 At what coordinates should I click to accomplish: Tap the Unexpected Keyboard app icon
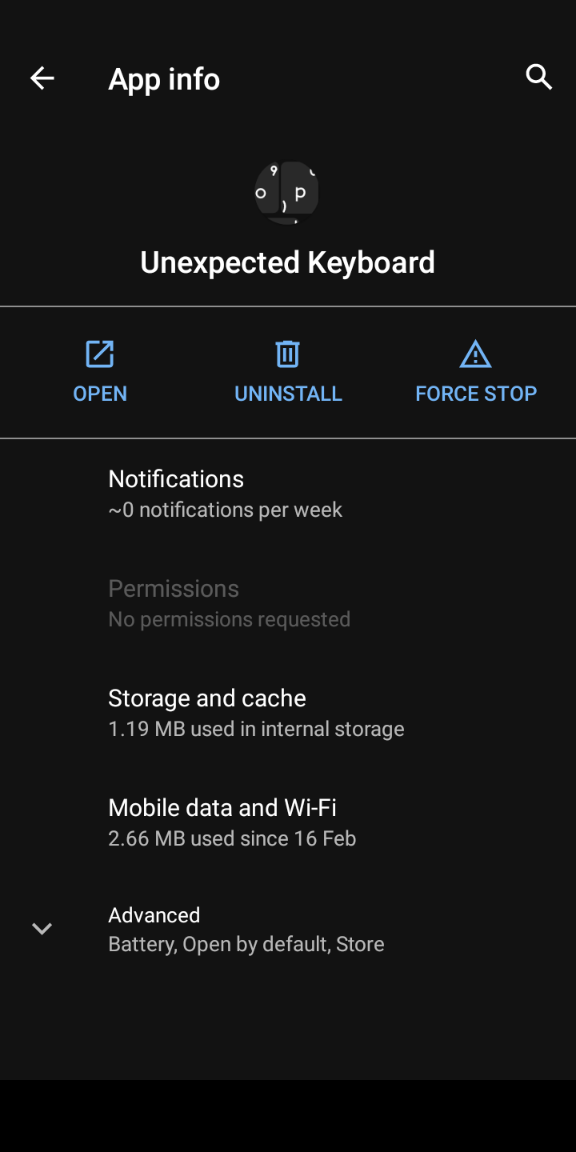287,192
